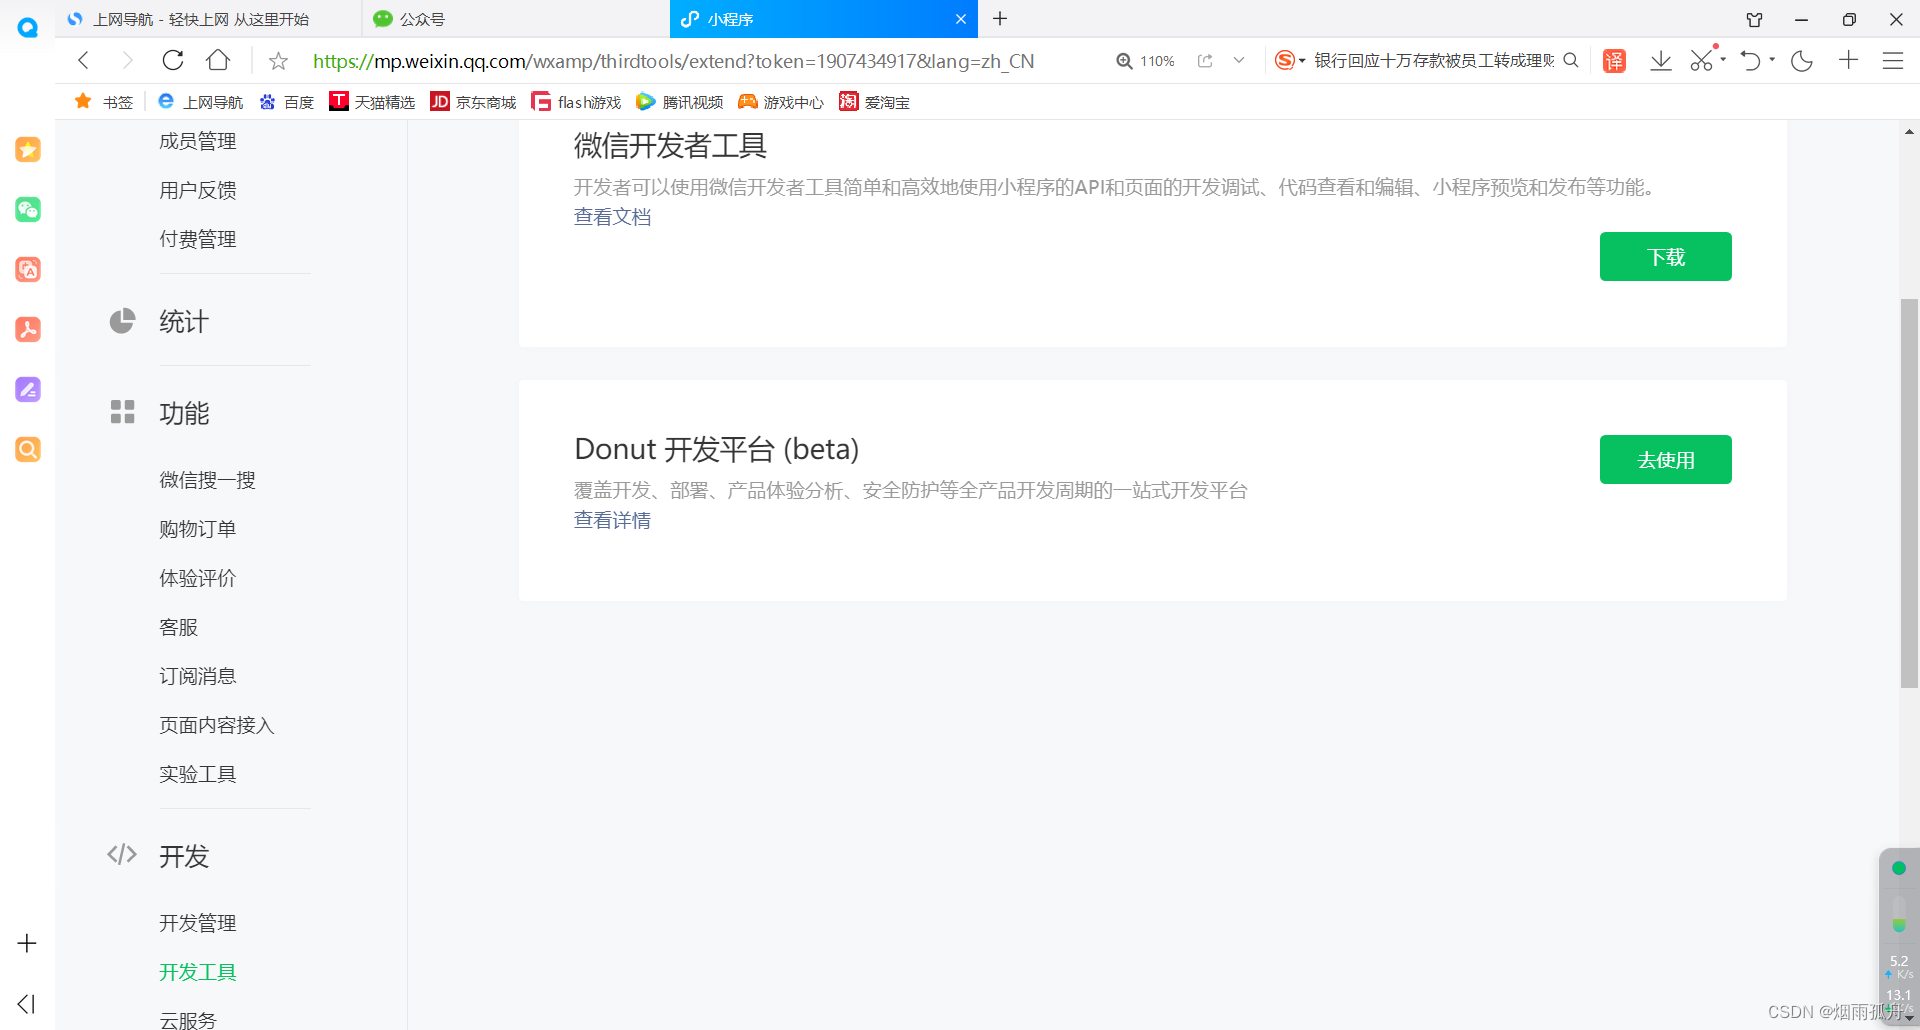
Task: Open 购物订单 menu item
Action: click(x=198, y=529)
